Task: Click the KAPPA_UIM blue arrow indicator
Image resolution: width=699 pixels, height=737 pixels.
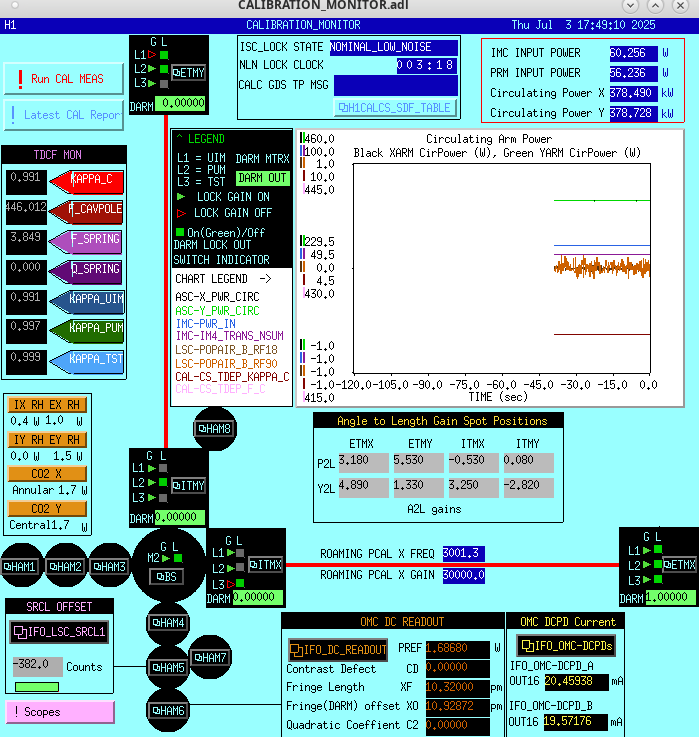Action: point(87,302)
